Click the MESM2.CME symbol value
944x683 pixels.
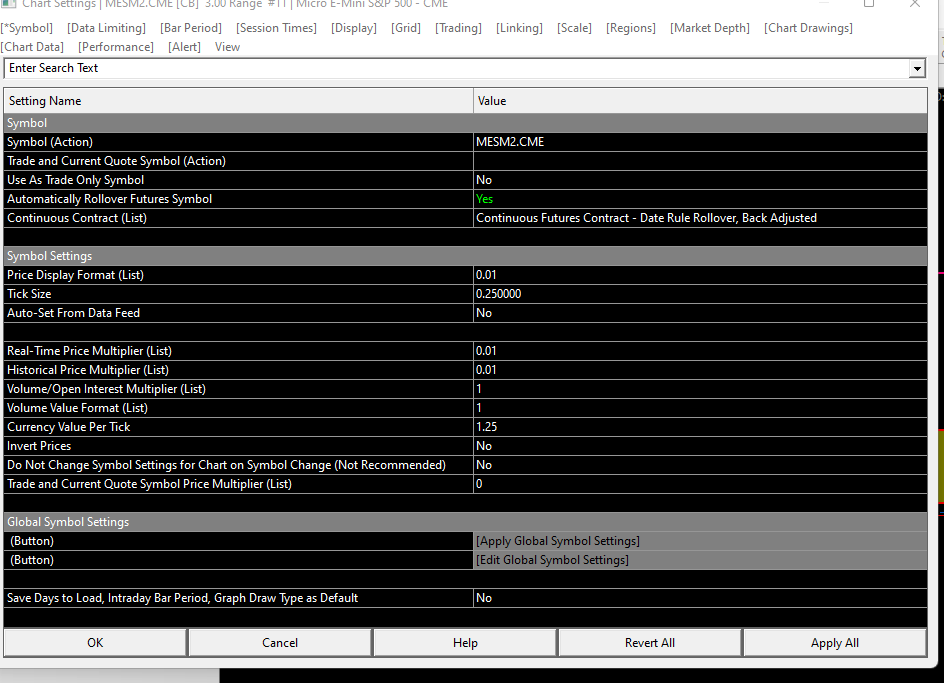tap(700, 142)
